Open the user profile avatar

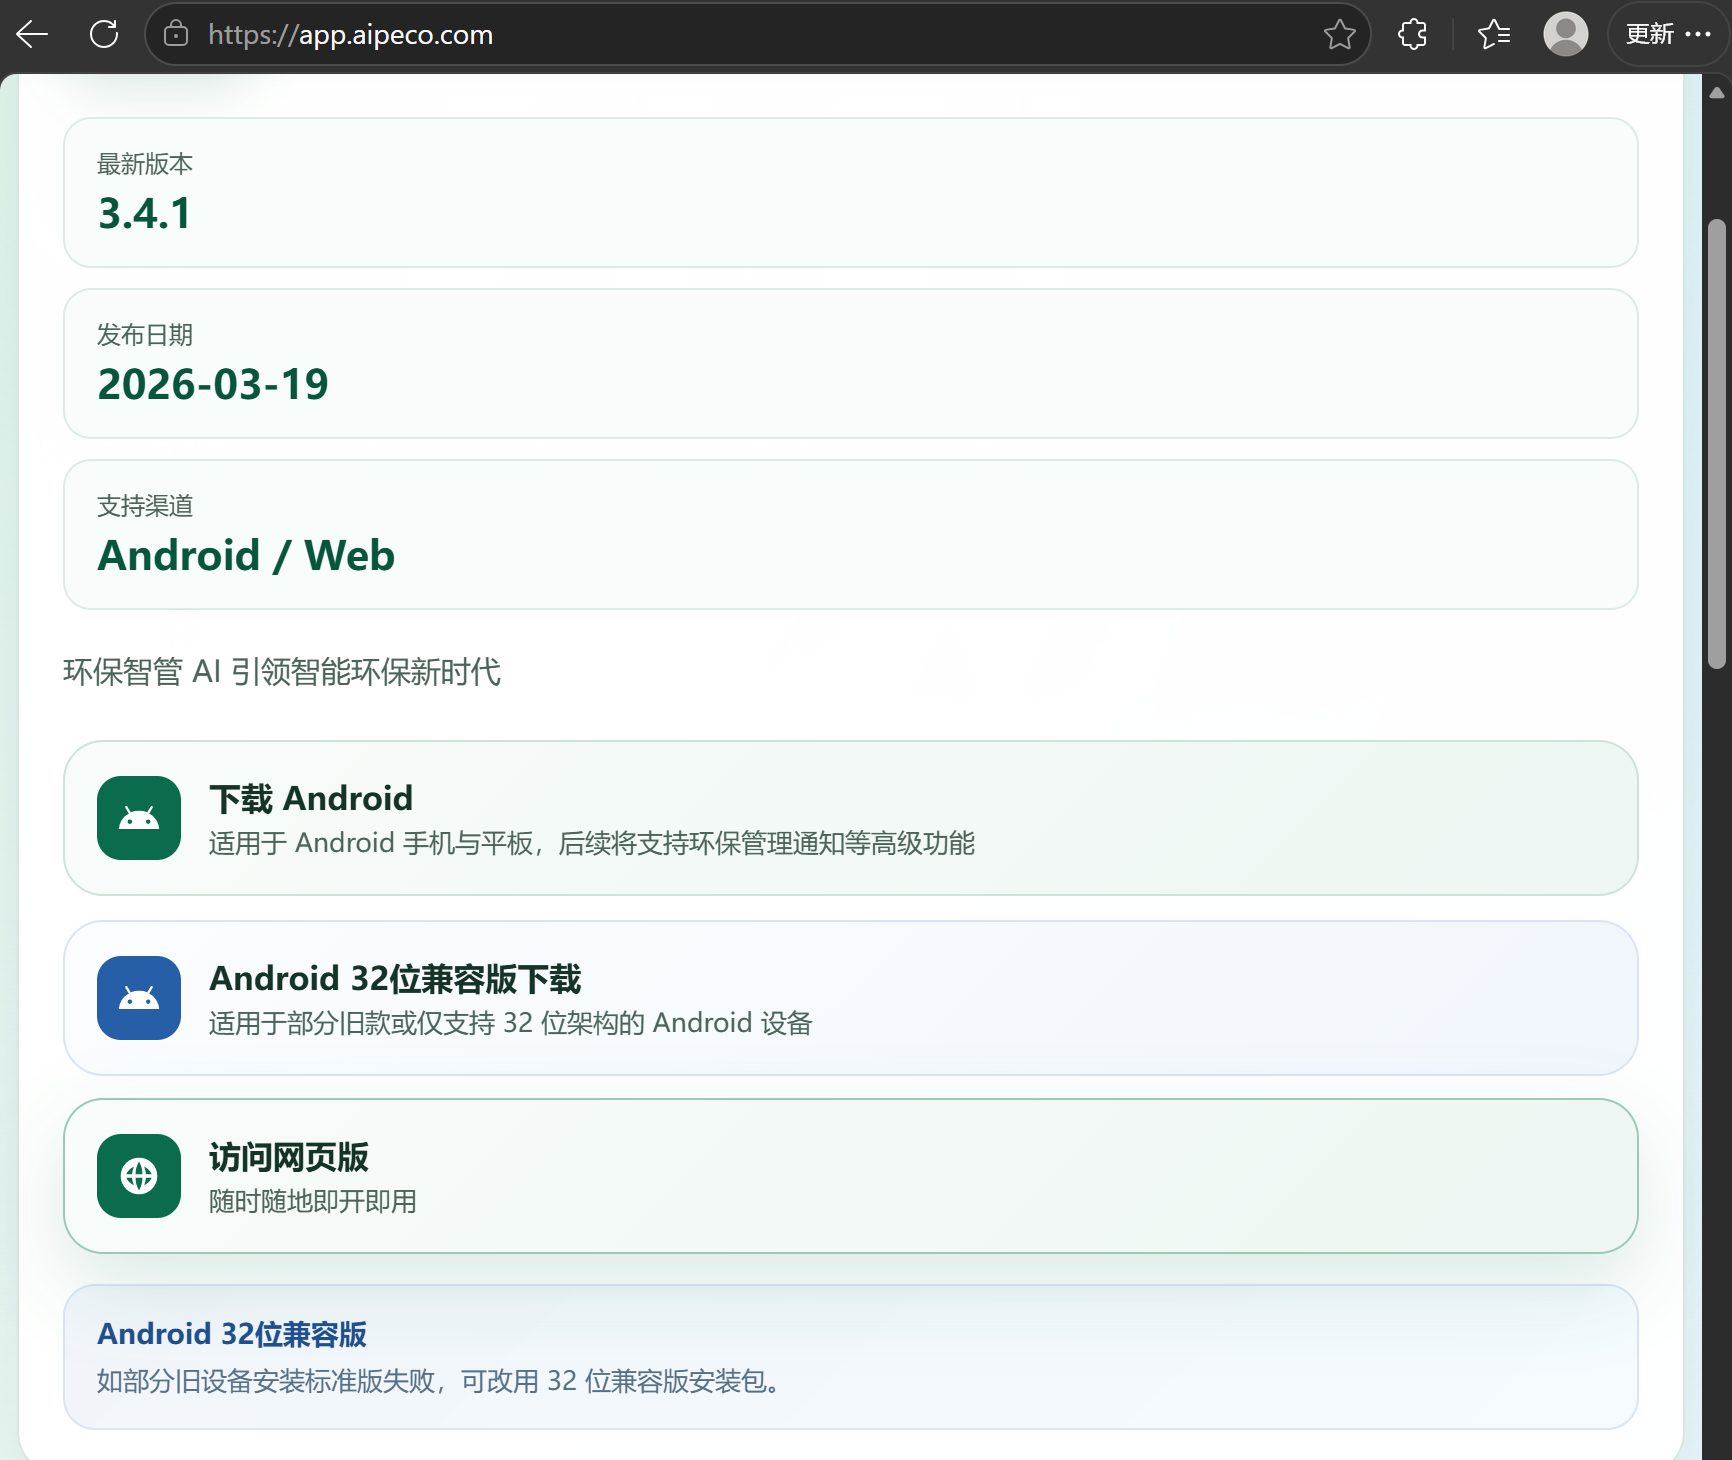[1565, 35]
